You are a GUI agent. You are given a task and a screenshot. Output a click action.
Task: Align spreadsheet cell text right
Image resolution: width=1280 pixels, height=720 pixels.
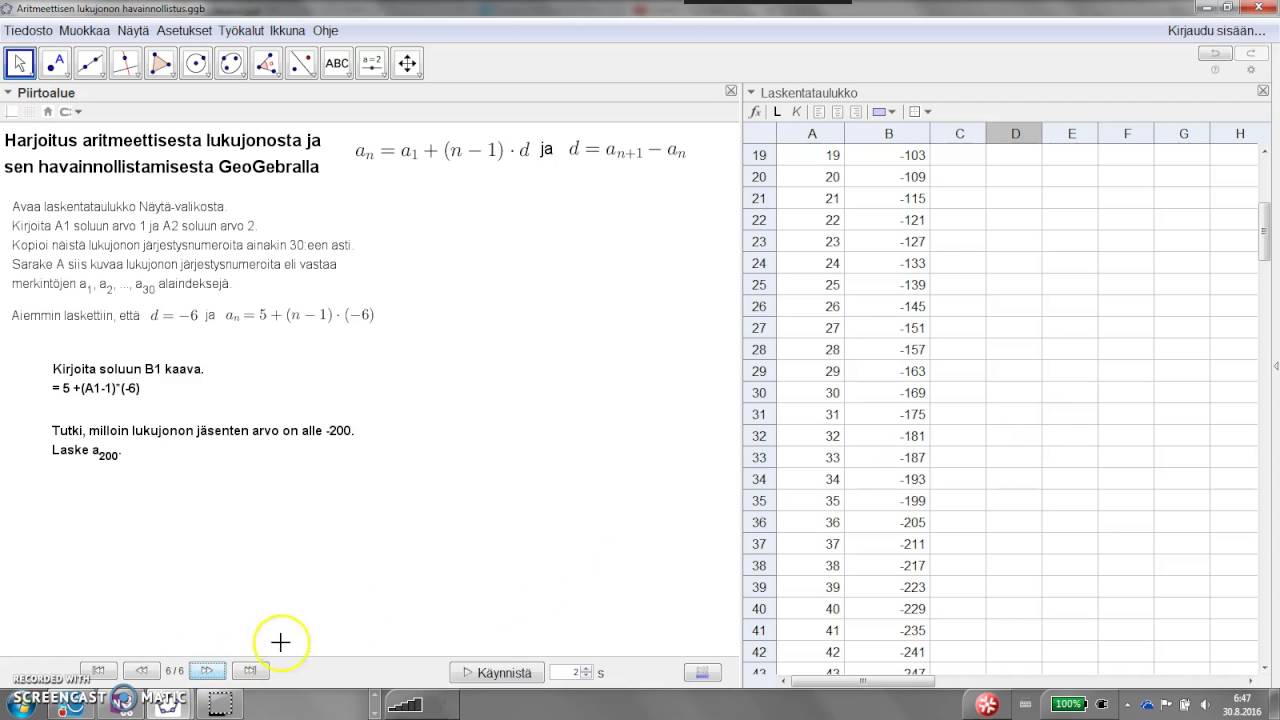click(x=857, y=112)
